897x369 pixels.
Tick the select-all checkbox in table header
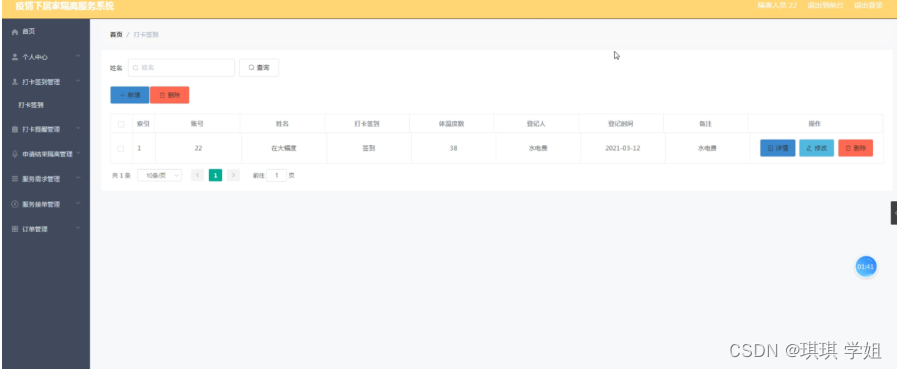(121, 124)
